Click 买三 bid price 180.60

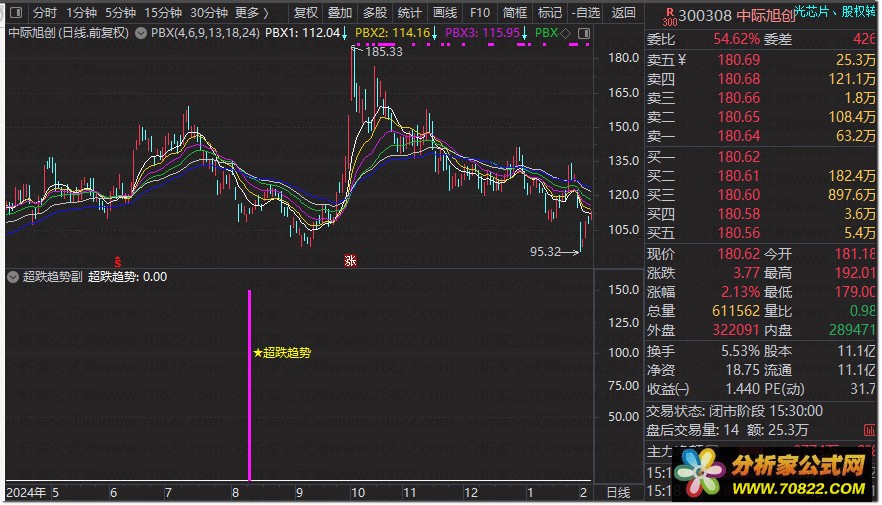[739, 195]
